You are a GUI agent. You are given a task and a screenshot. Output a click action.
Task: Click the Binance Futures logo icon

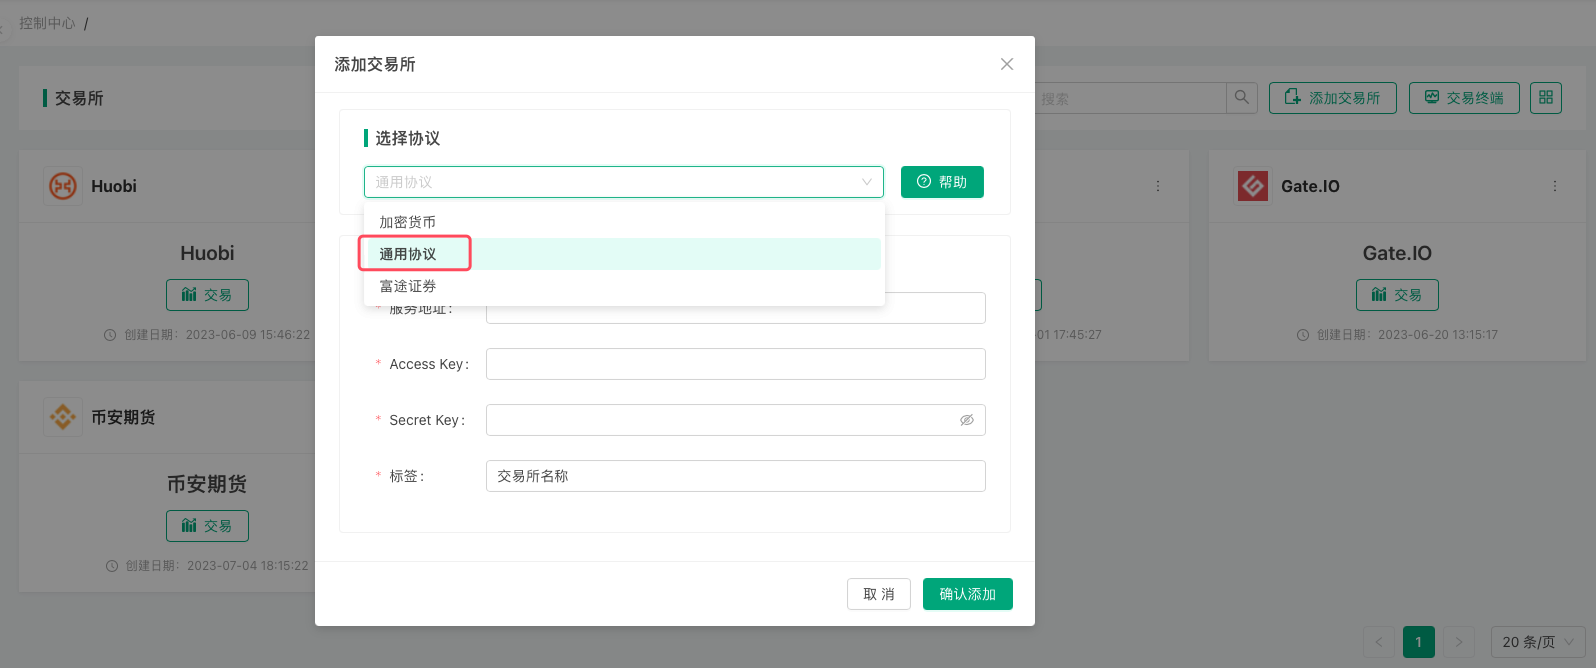click(63, 417)
